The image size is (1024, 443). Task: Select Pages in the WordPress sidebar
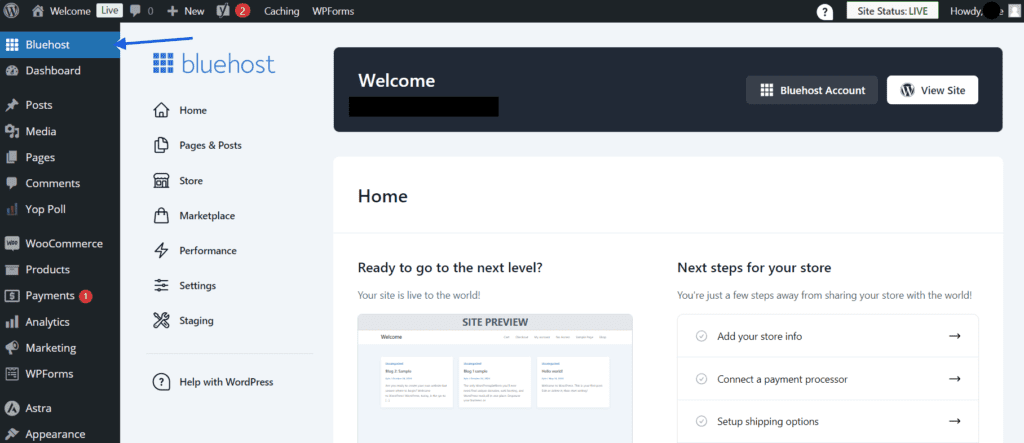[40, 157]
